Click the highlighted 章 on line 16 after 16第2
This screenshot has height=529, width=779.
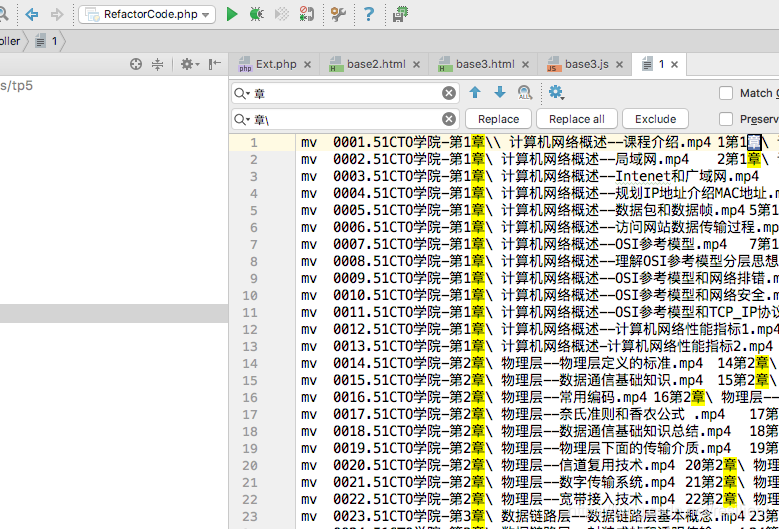[698, 397]
